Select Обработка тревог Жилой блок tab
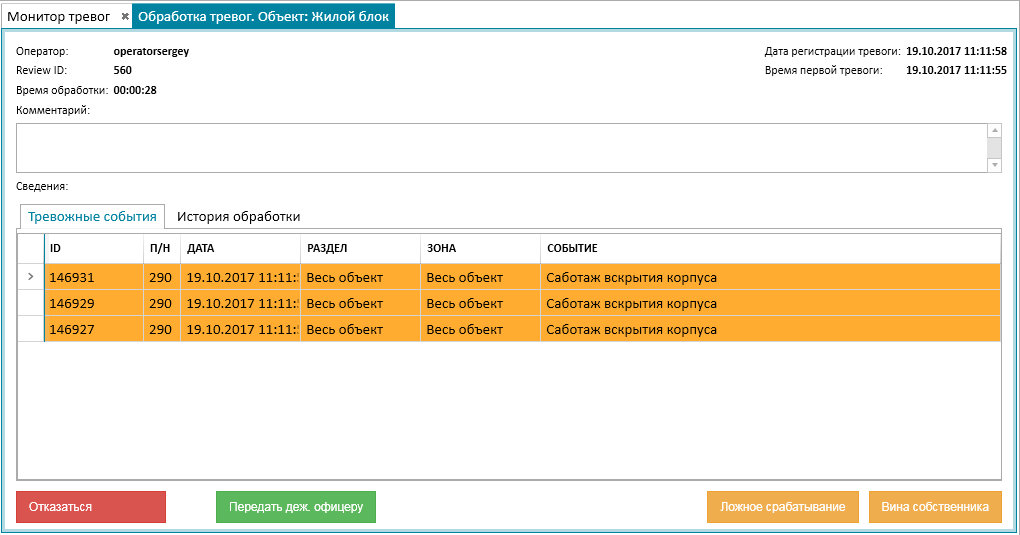Image resolution: width=1020 pixels, height=535 pixels. [x=263, y=16]
